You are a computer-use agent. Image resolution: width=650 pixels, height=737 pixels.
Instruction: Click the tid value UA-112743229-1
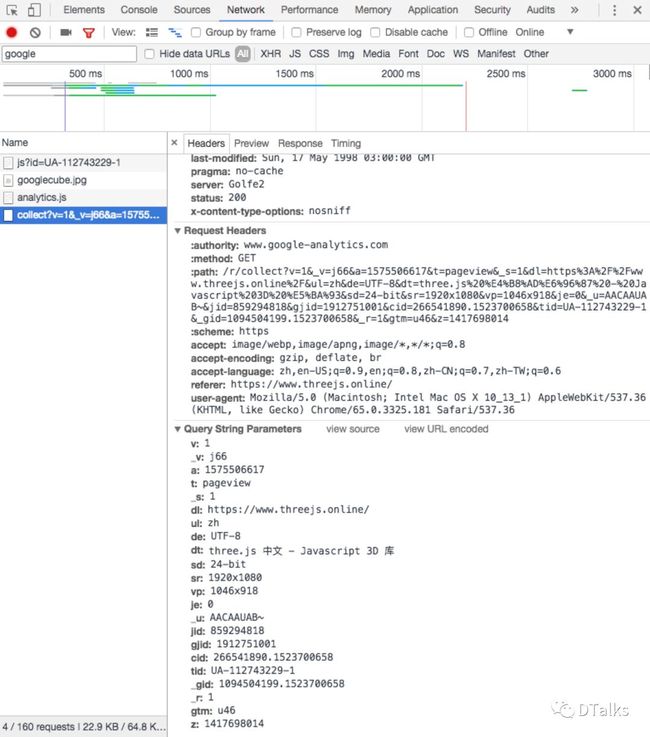point(252,670)
